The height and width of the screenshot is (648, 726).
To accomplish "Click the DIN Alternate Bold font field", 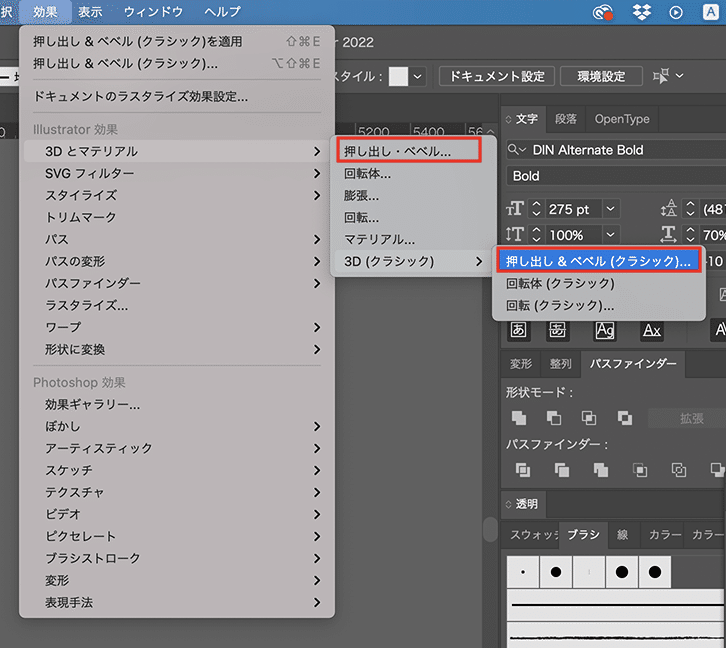I will coord(616,150).
